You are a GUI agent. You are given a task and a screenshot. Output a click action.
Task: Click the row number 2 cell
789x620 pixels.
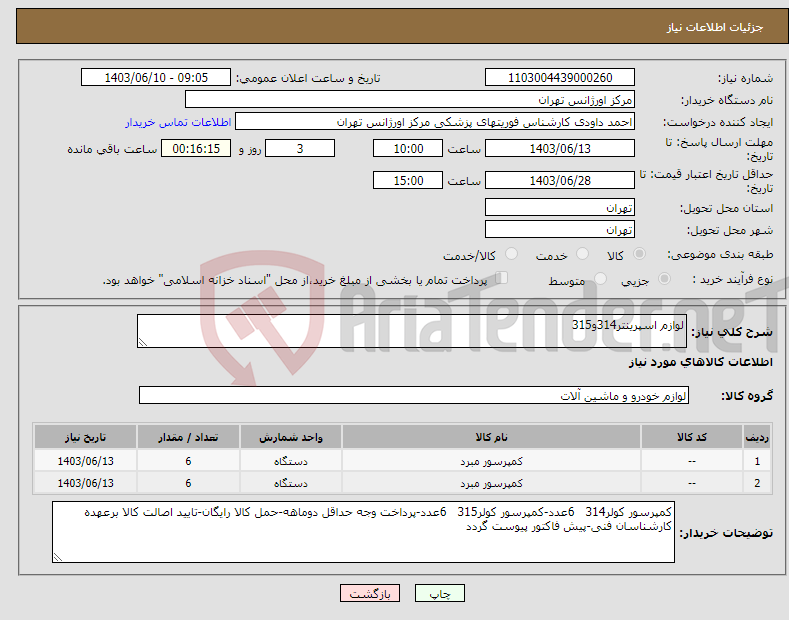pyautogui.click(x=757, y=483)
